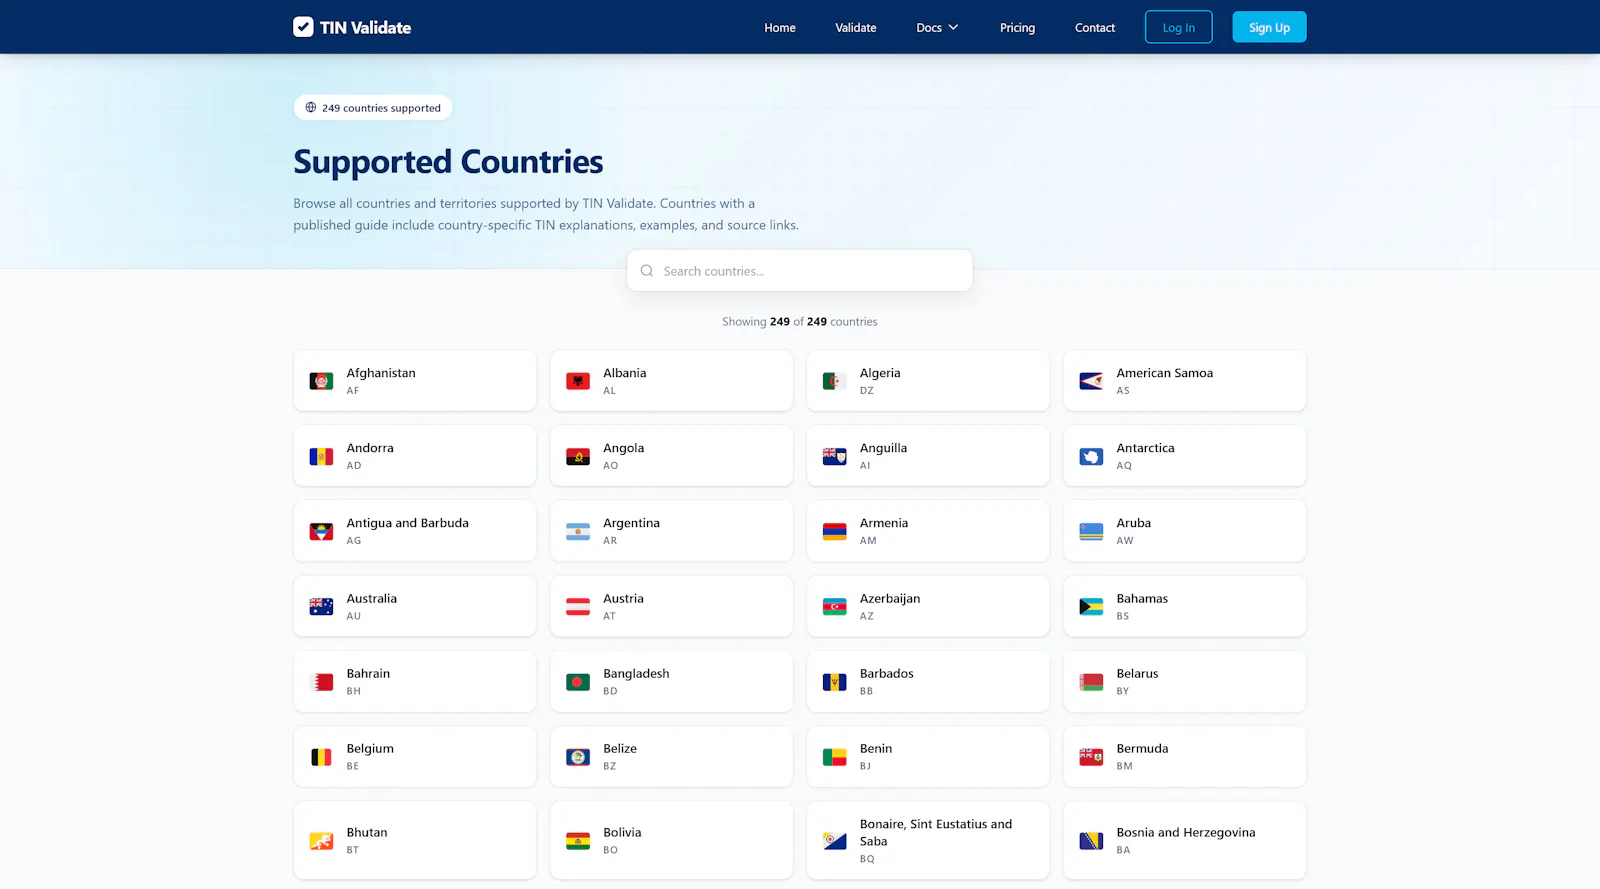1600x889 pixels.
Task: Click the American Samoa name text
Action: 1165,373
